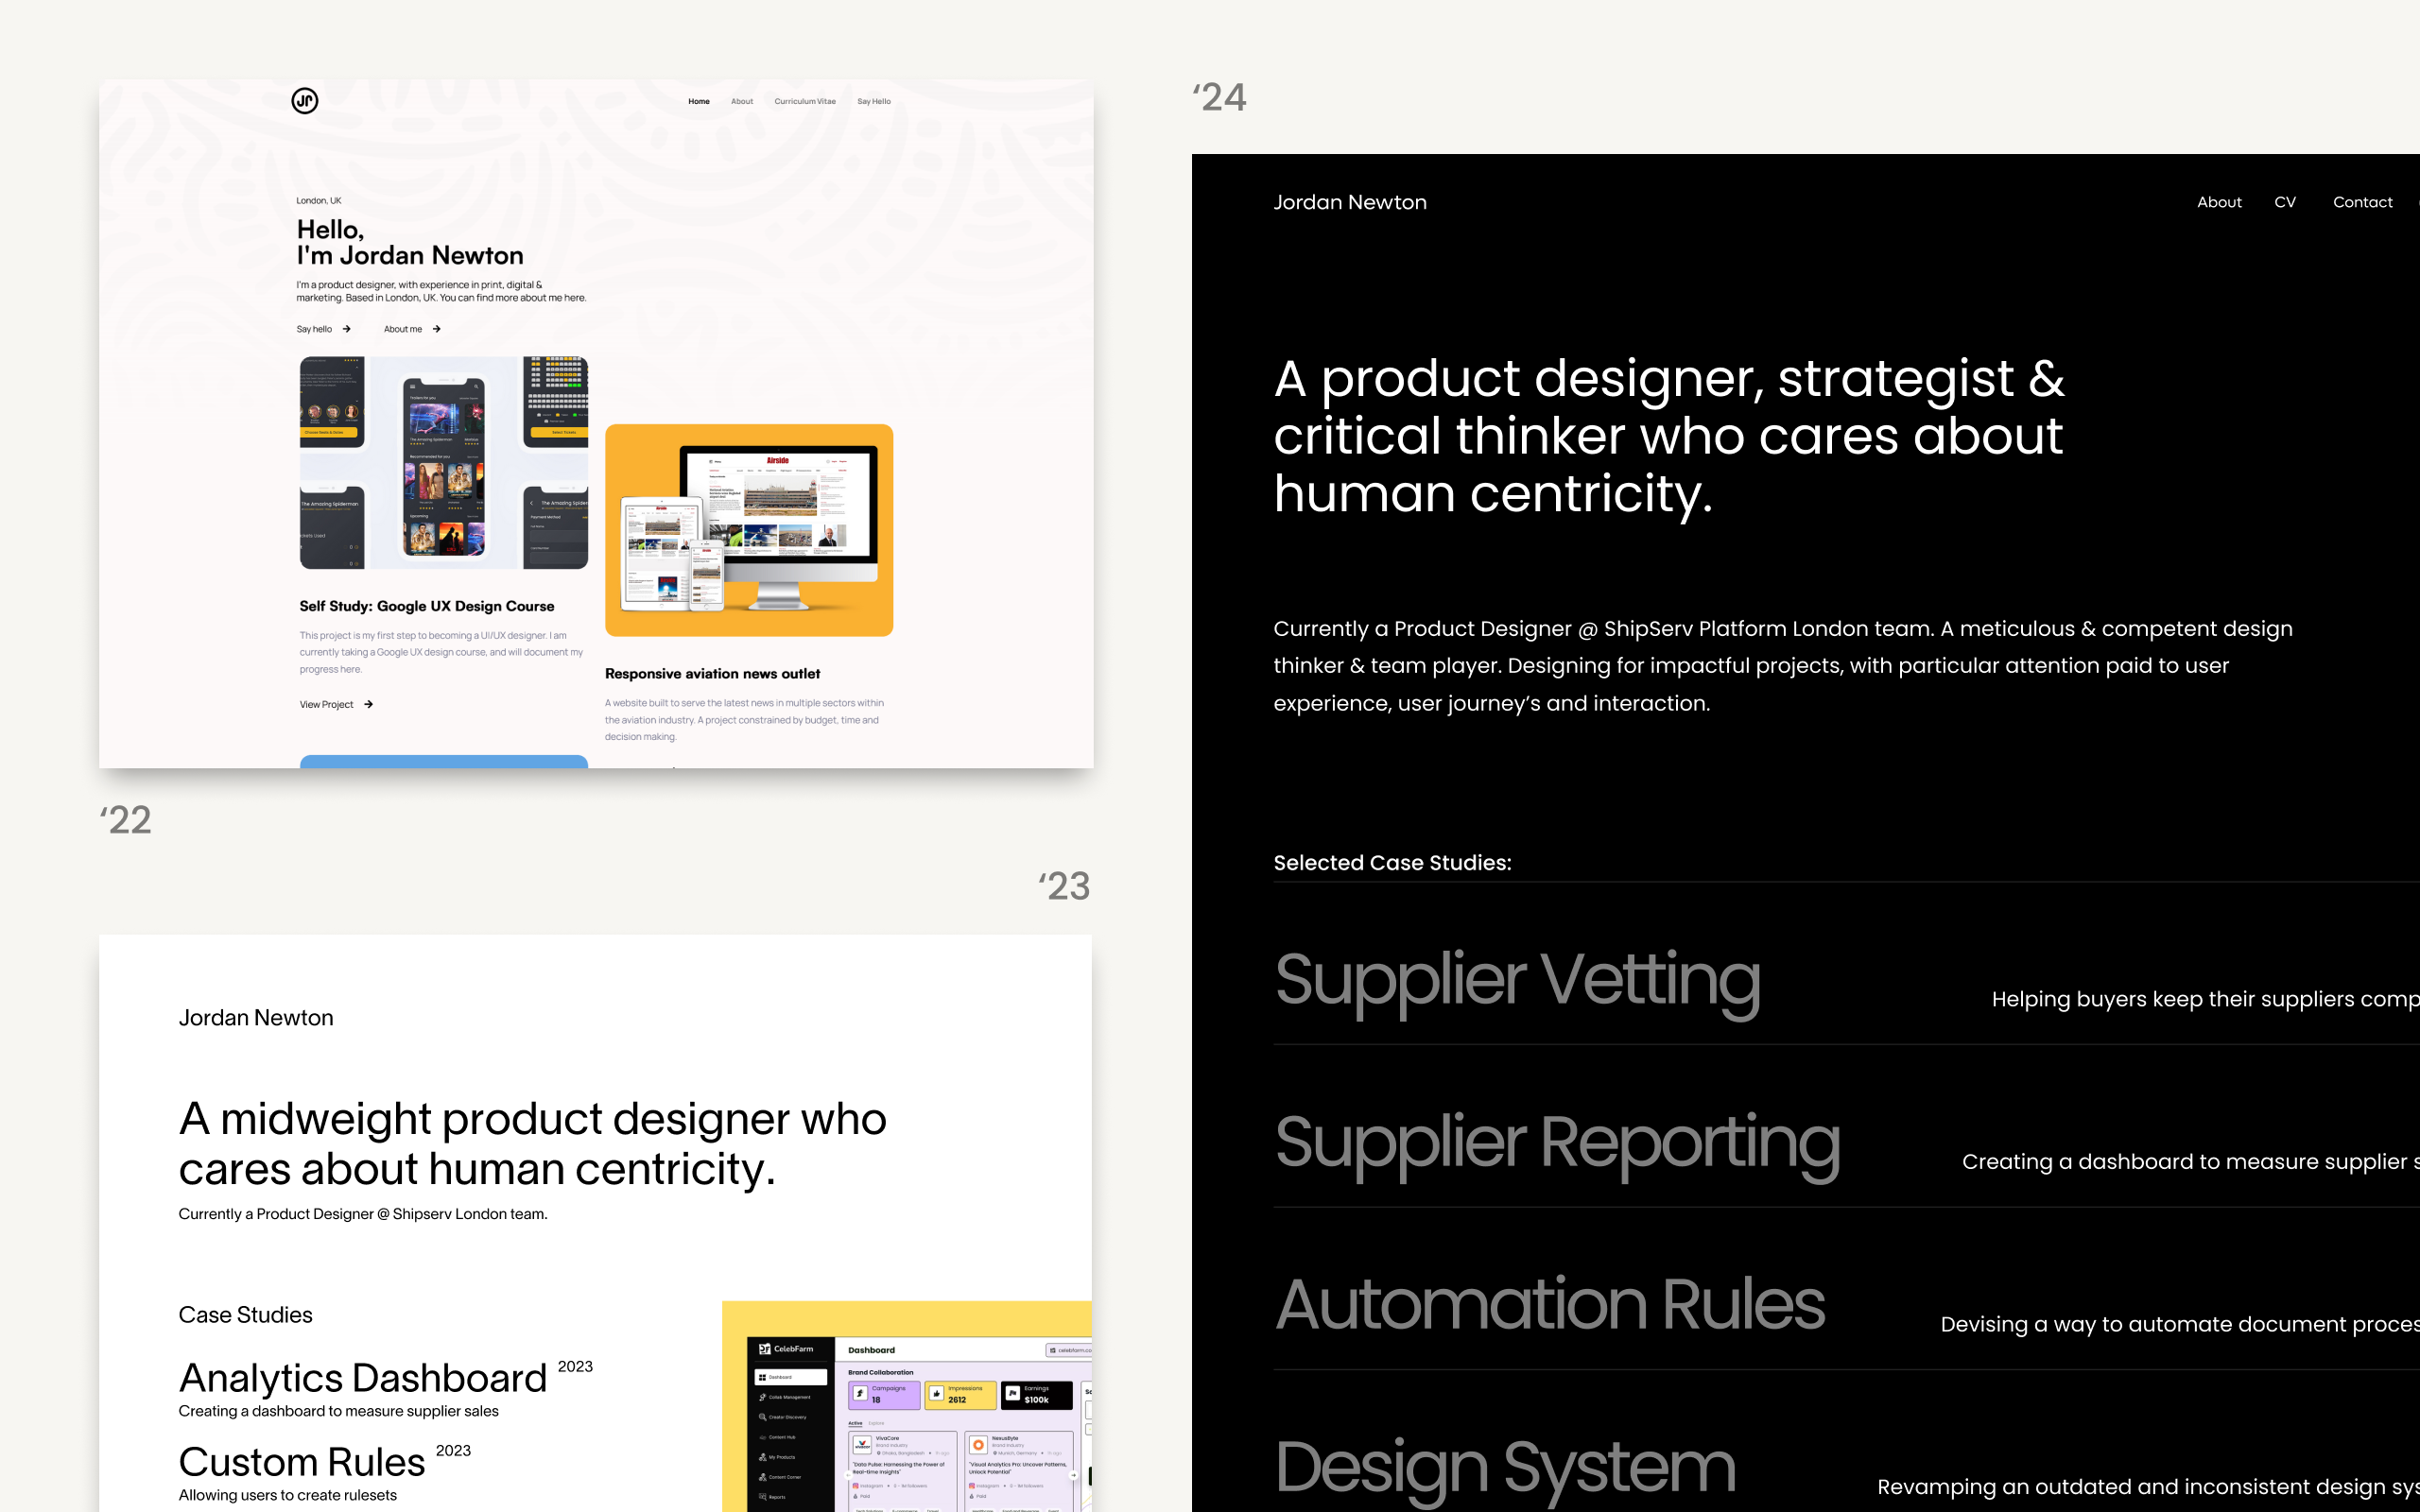Click the movie app mockup thumbnail
Viewport: 2420px width, 1512px height.
pos(444,462)
